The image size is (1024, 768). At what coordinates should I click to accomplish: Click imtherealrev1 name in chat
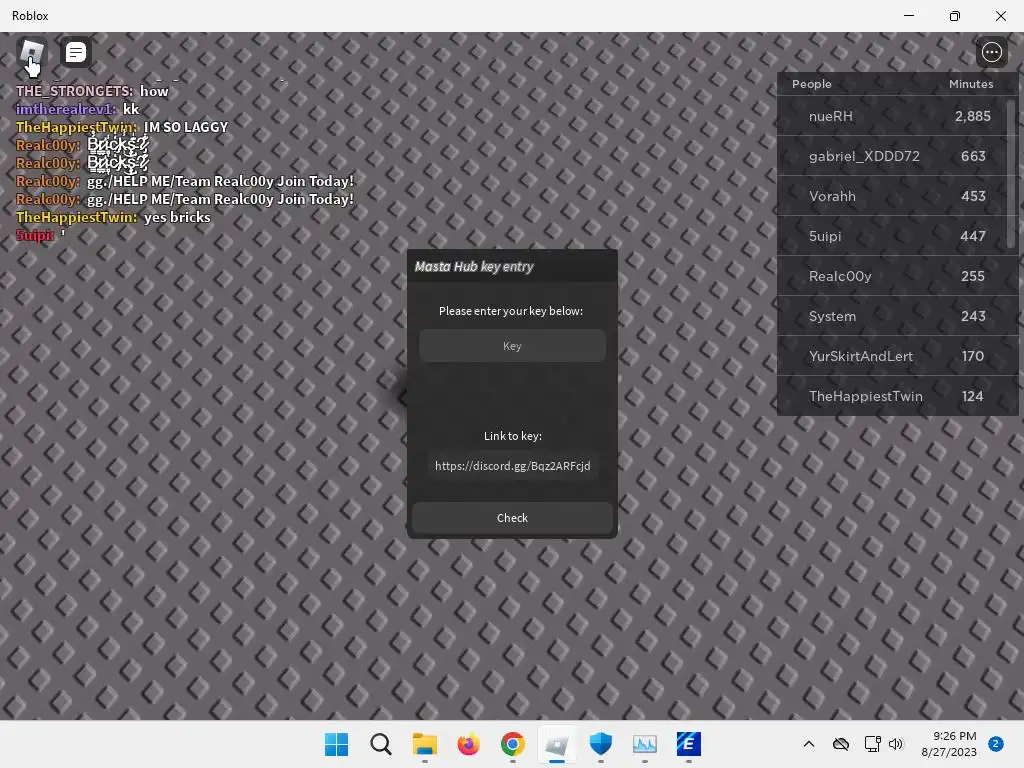pyautogui.click(x=66, y=109)
